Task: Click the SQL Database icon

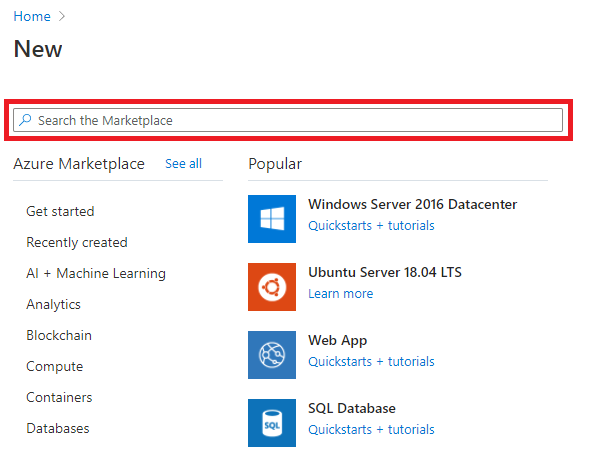Action: tap(272, 423)
